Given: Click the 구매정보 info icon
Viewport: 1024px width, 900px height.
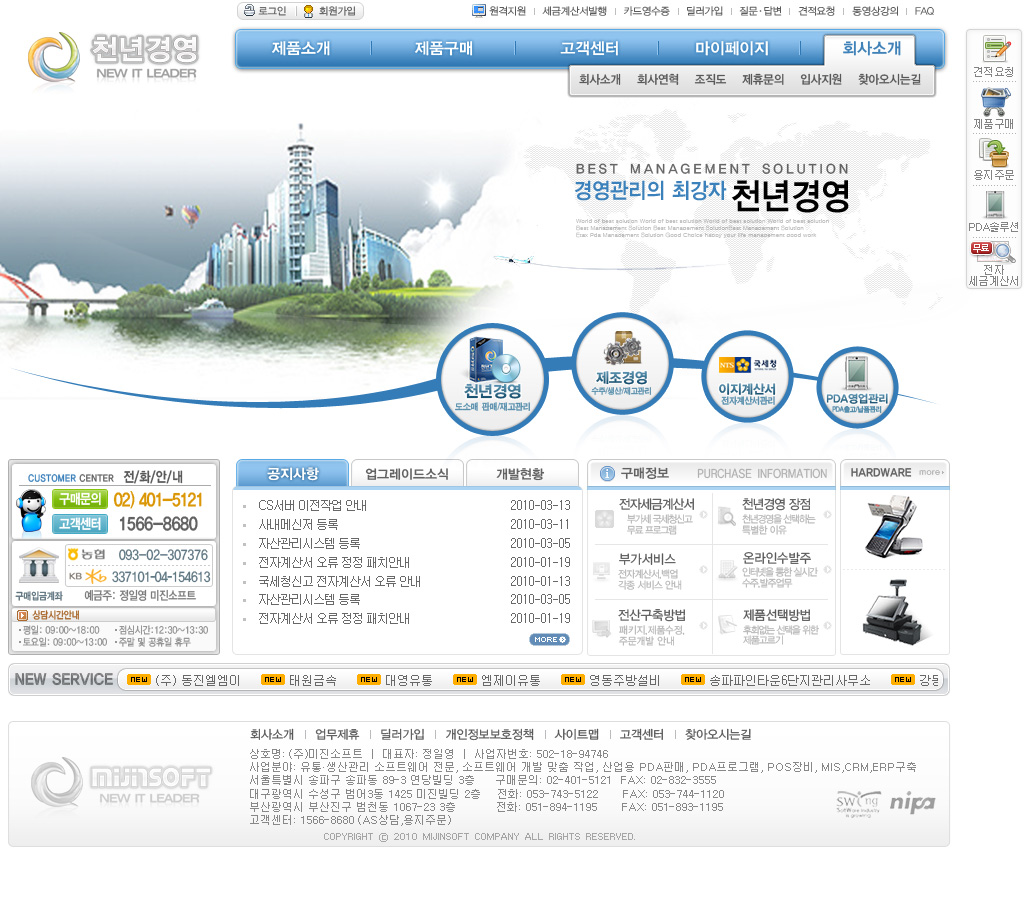Looking at the screenshot, I should point(607,474).
